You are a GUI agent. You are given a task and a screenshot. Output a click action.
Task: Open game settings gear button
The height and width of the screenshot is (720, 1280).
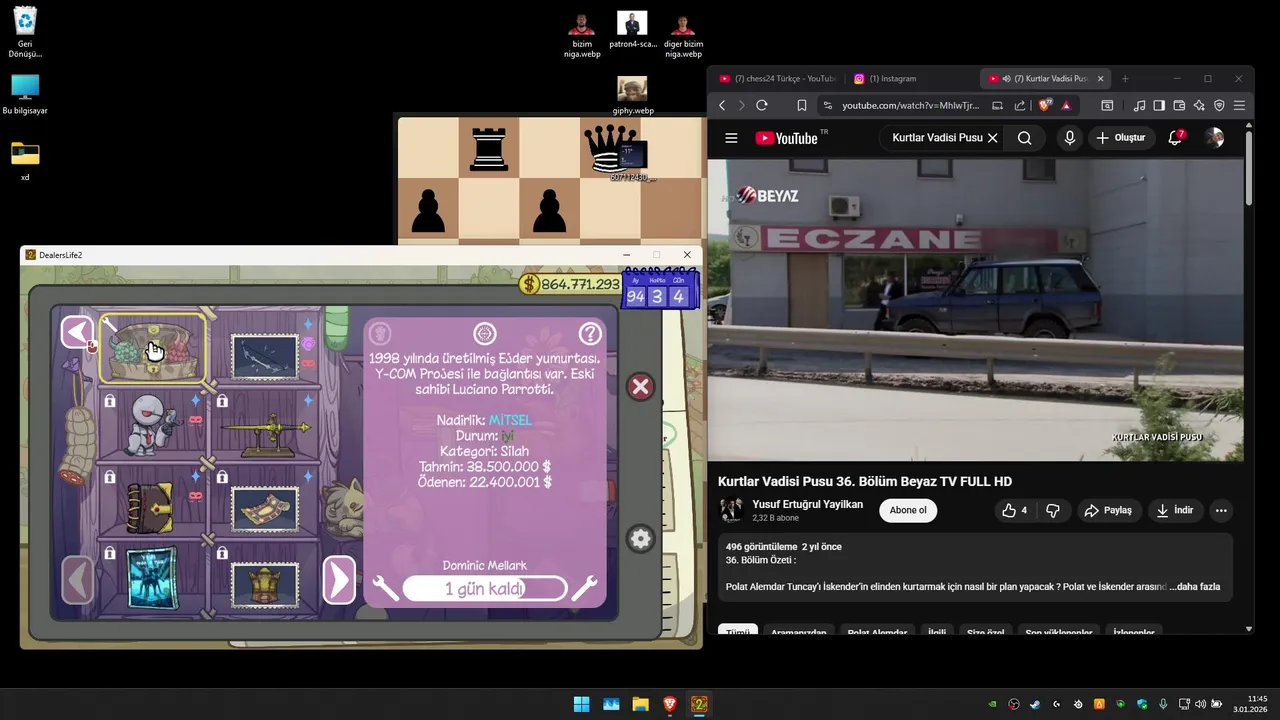641,539
